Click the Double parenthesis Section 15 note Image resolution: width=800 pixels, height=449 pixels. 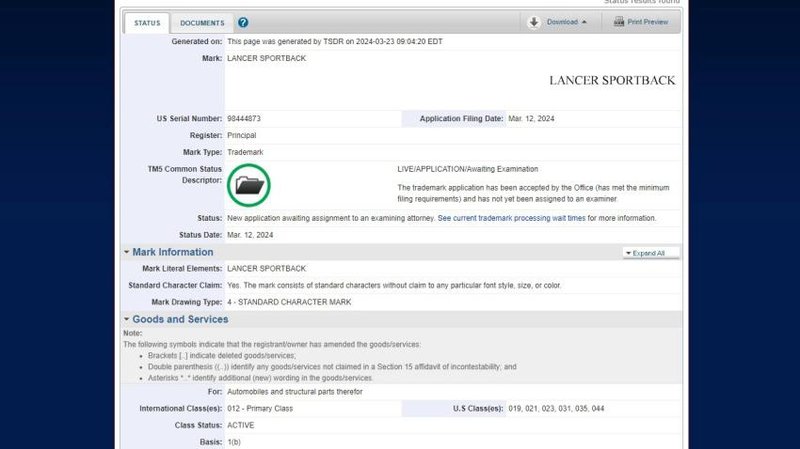(332, 367)
